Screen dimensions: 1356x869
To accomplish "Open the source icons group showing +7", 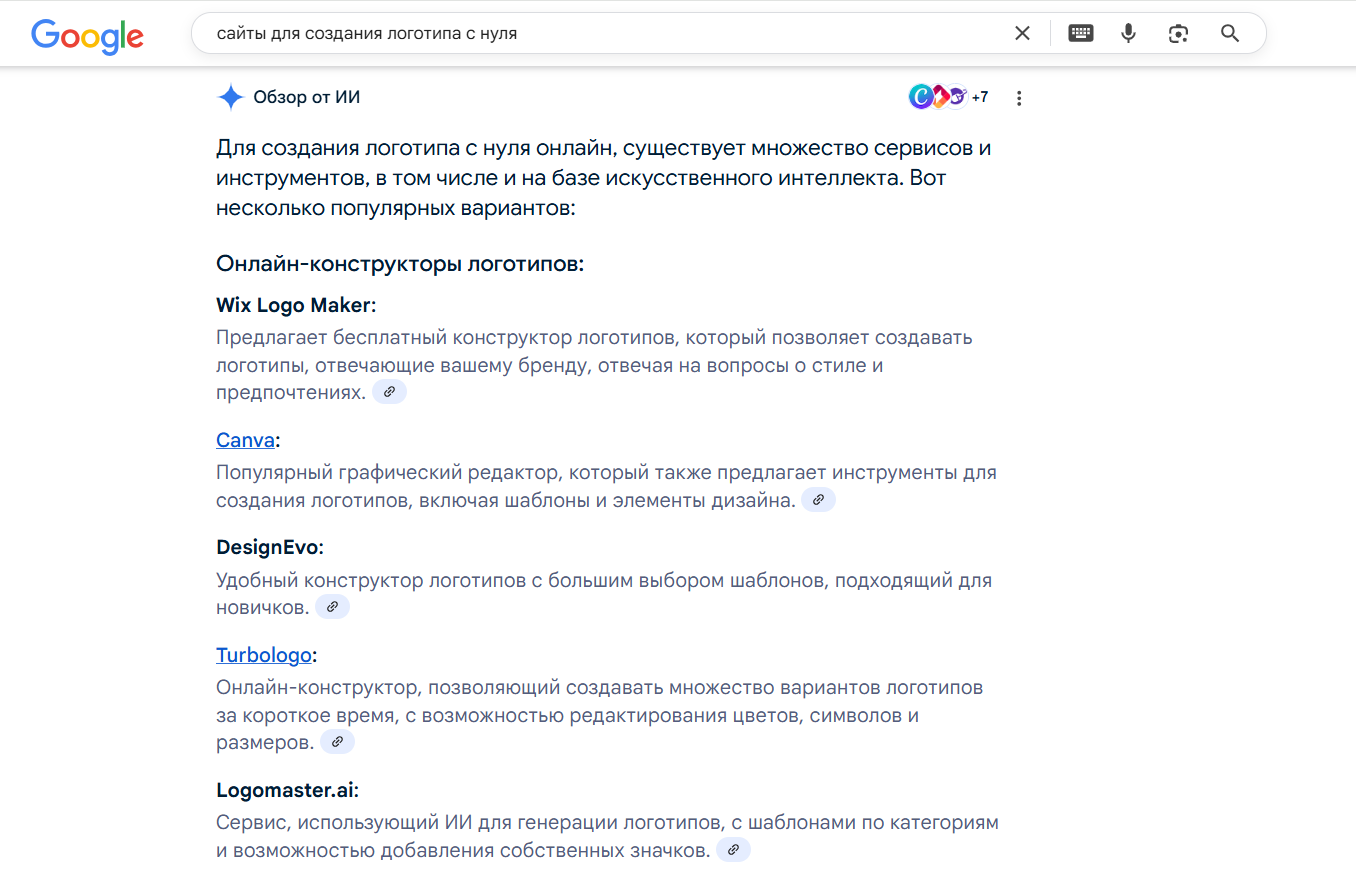I will click(949, 97).
